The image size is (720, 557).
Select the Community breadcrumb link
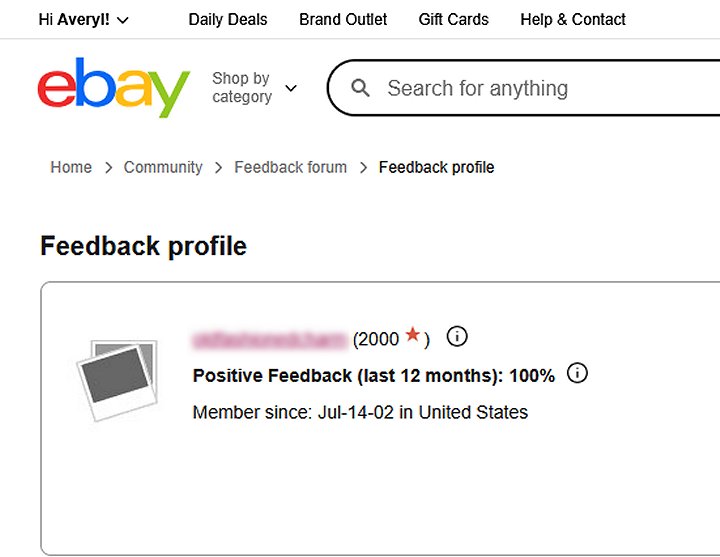(x=163, y=167)
